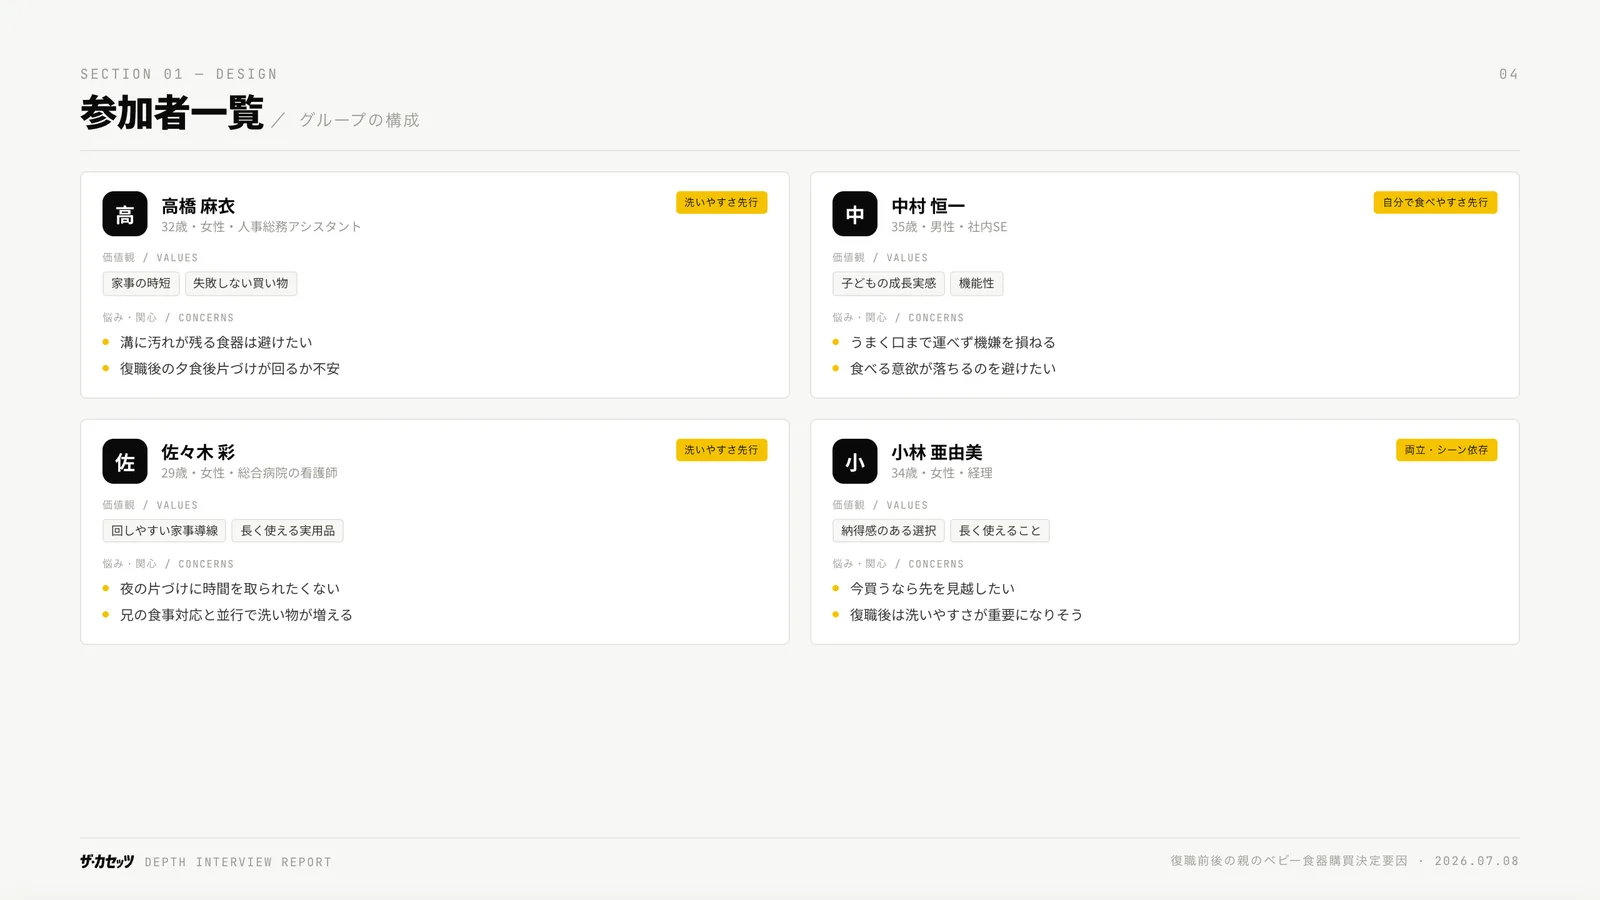Click the footer date 2026.07.08

1477,861
